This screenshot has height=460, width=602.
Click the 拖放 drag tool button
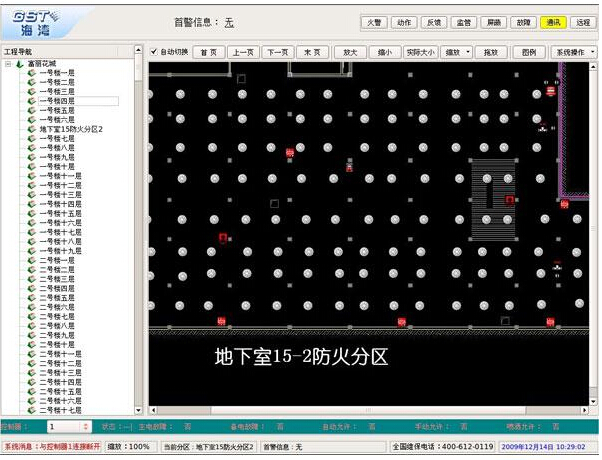click(x=491, y=51)
